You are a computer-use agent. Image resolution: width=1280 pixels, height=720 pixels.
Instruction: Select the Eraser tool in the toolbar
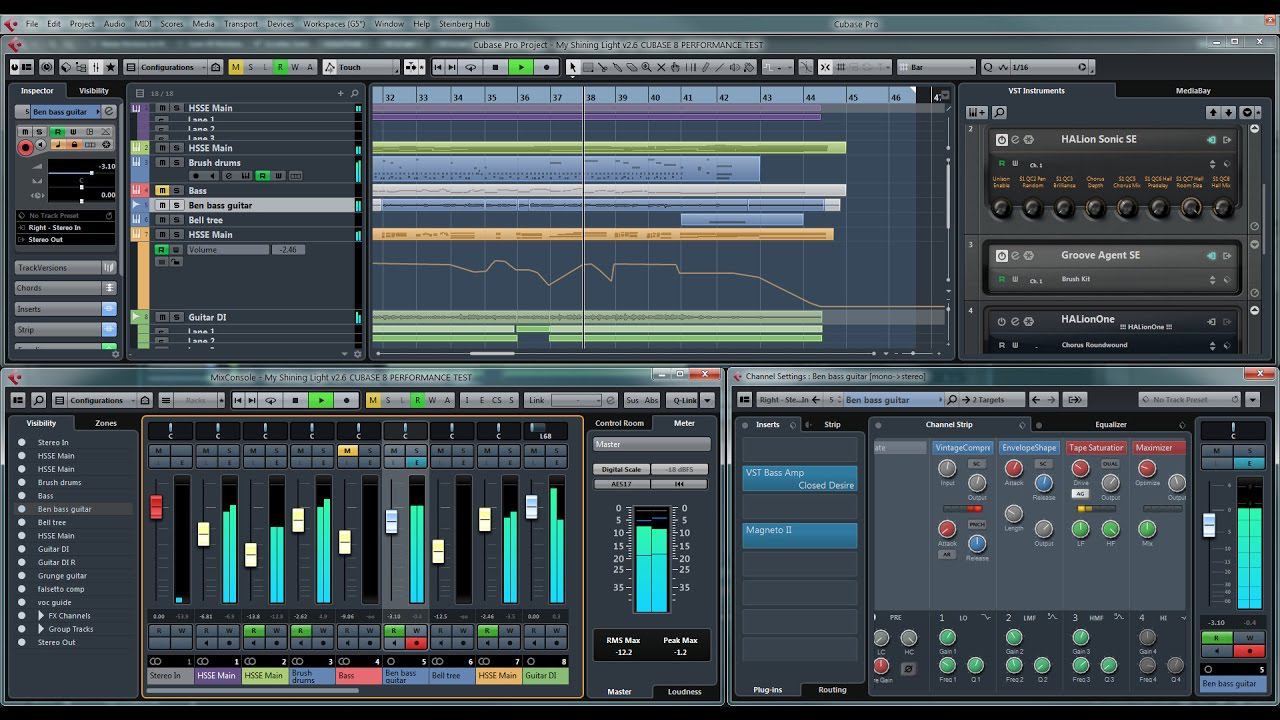(x=631, y=67)
